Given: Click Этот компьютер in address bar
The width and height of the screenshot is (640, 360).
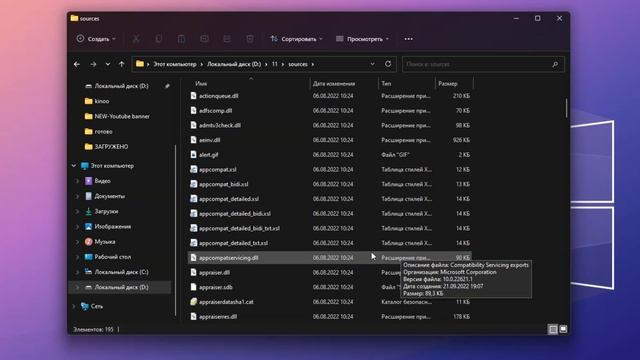Looking at the screenshot, I should (x=175, y=64).
